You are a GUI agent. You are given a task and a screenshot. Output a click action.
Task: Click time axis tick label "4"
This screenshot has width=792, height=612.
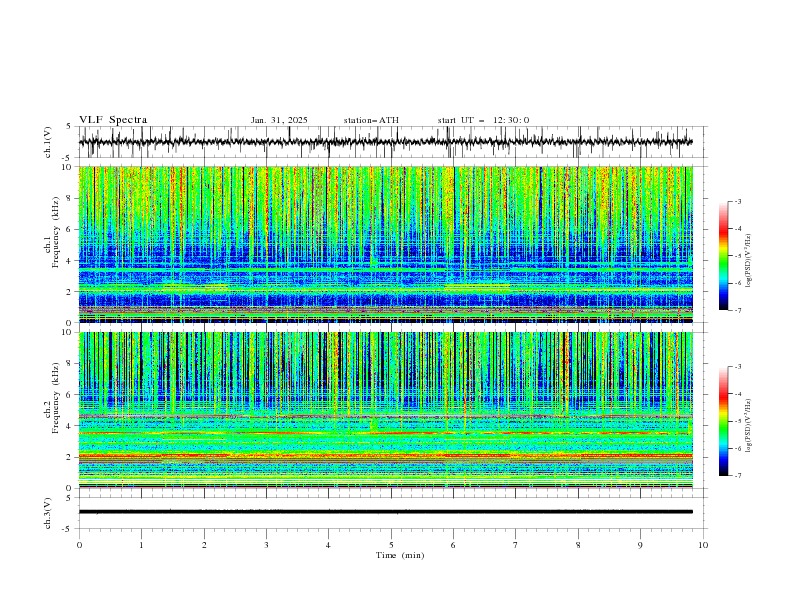pos(328,545)
